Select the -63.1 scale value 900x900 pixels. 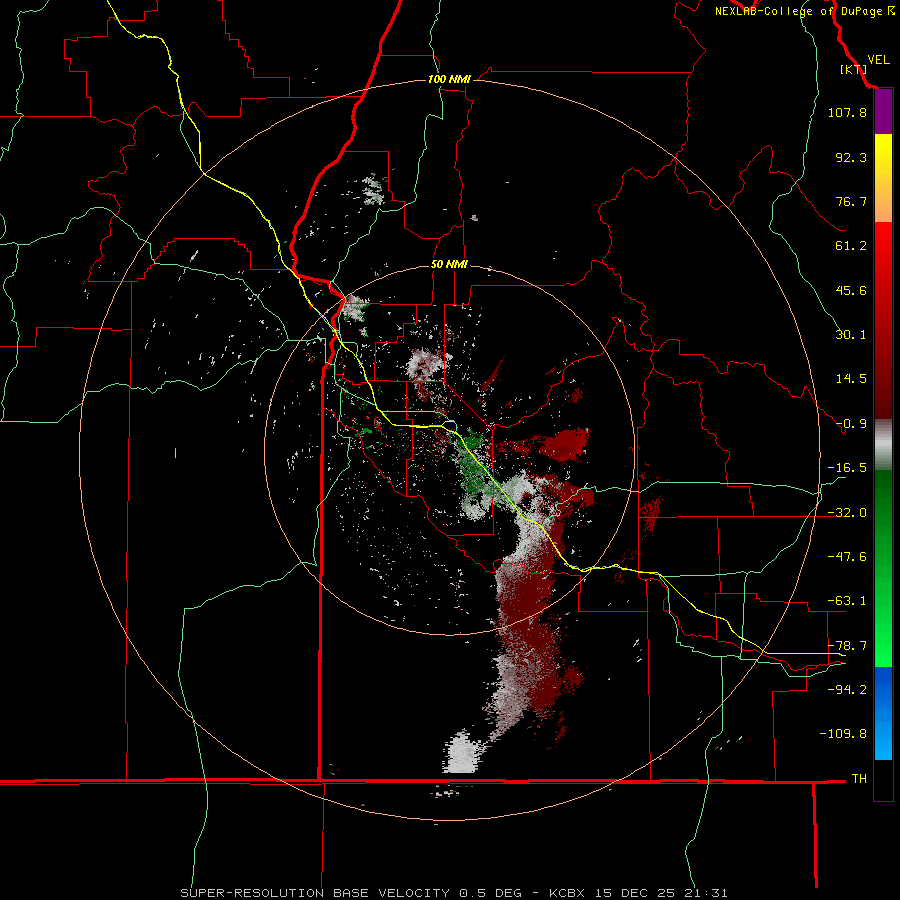tap(847, 601)
